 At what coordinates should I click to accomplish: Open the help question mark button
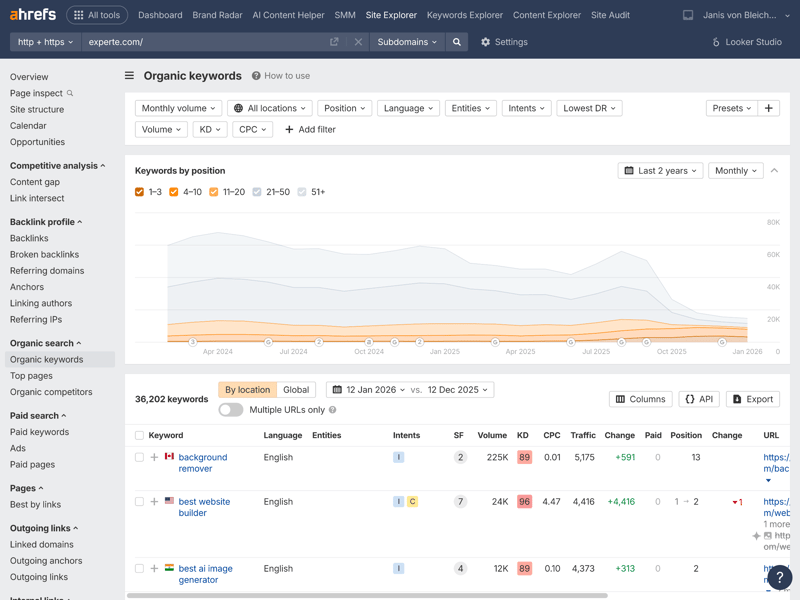click(779, 577)
